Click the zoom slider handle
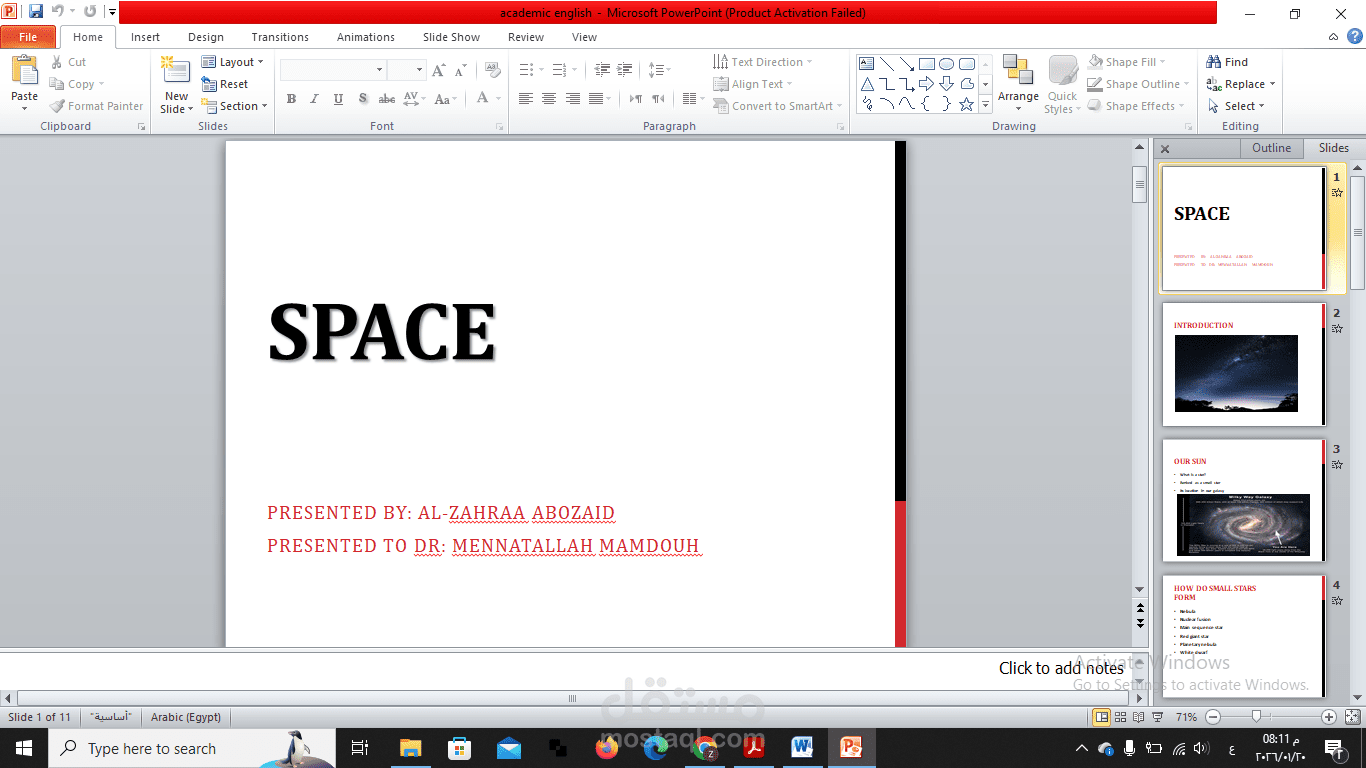 pyautogui.click(x=1256, y=716)
